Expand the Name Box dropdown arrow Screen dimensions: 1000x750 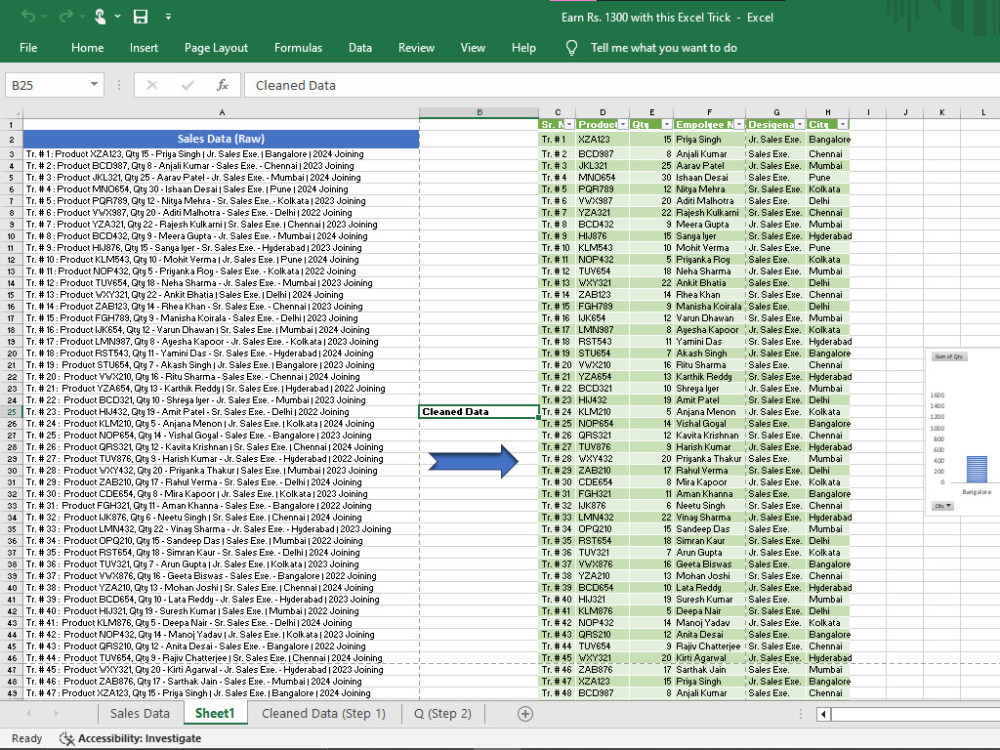click(94, 84)
